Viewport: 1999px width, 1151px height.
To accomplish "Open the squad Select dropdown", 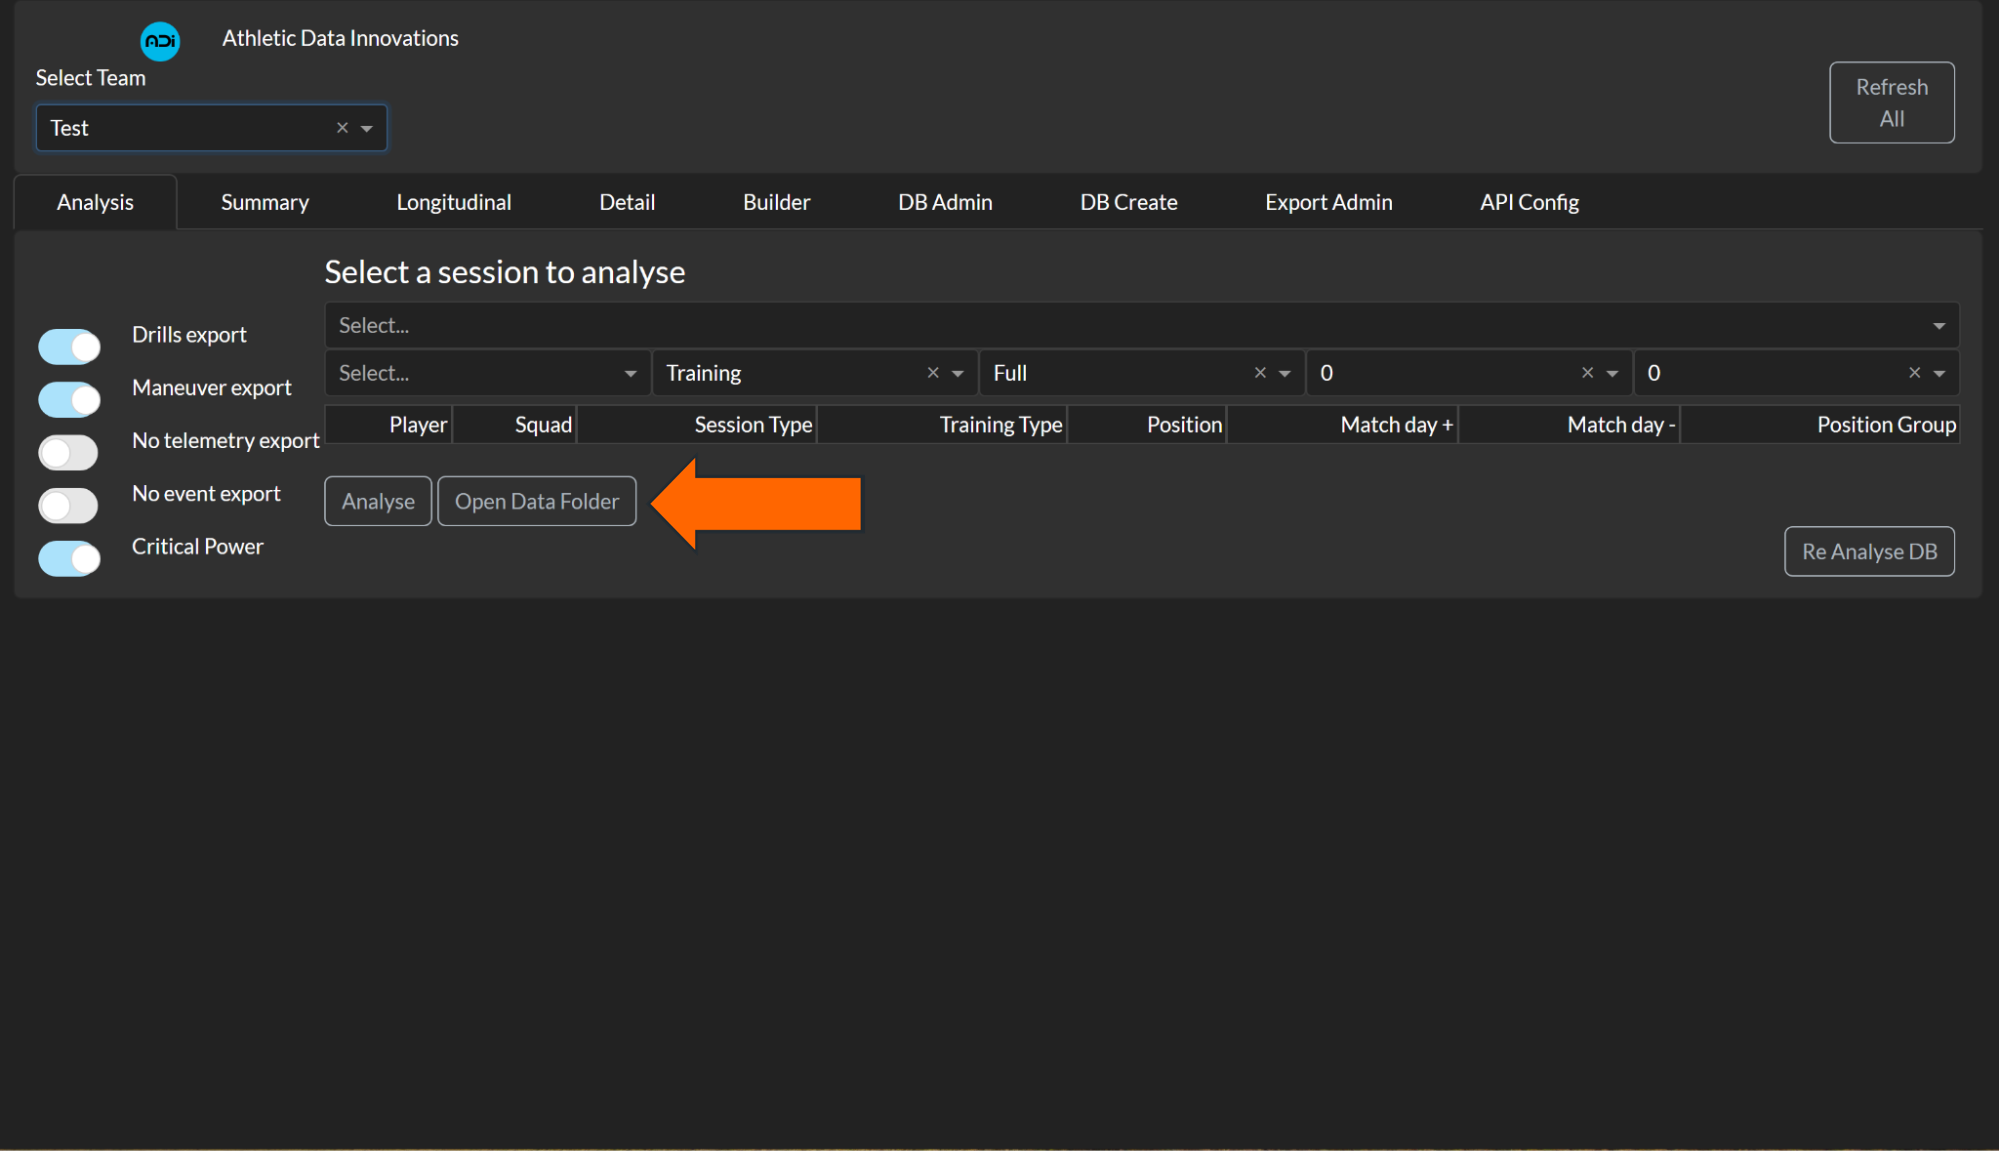I will pyautogui.click(x=488, y=373).
